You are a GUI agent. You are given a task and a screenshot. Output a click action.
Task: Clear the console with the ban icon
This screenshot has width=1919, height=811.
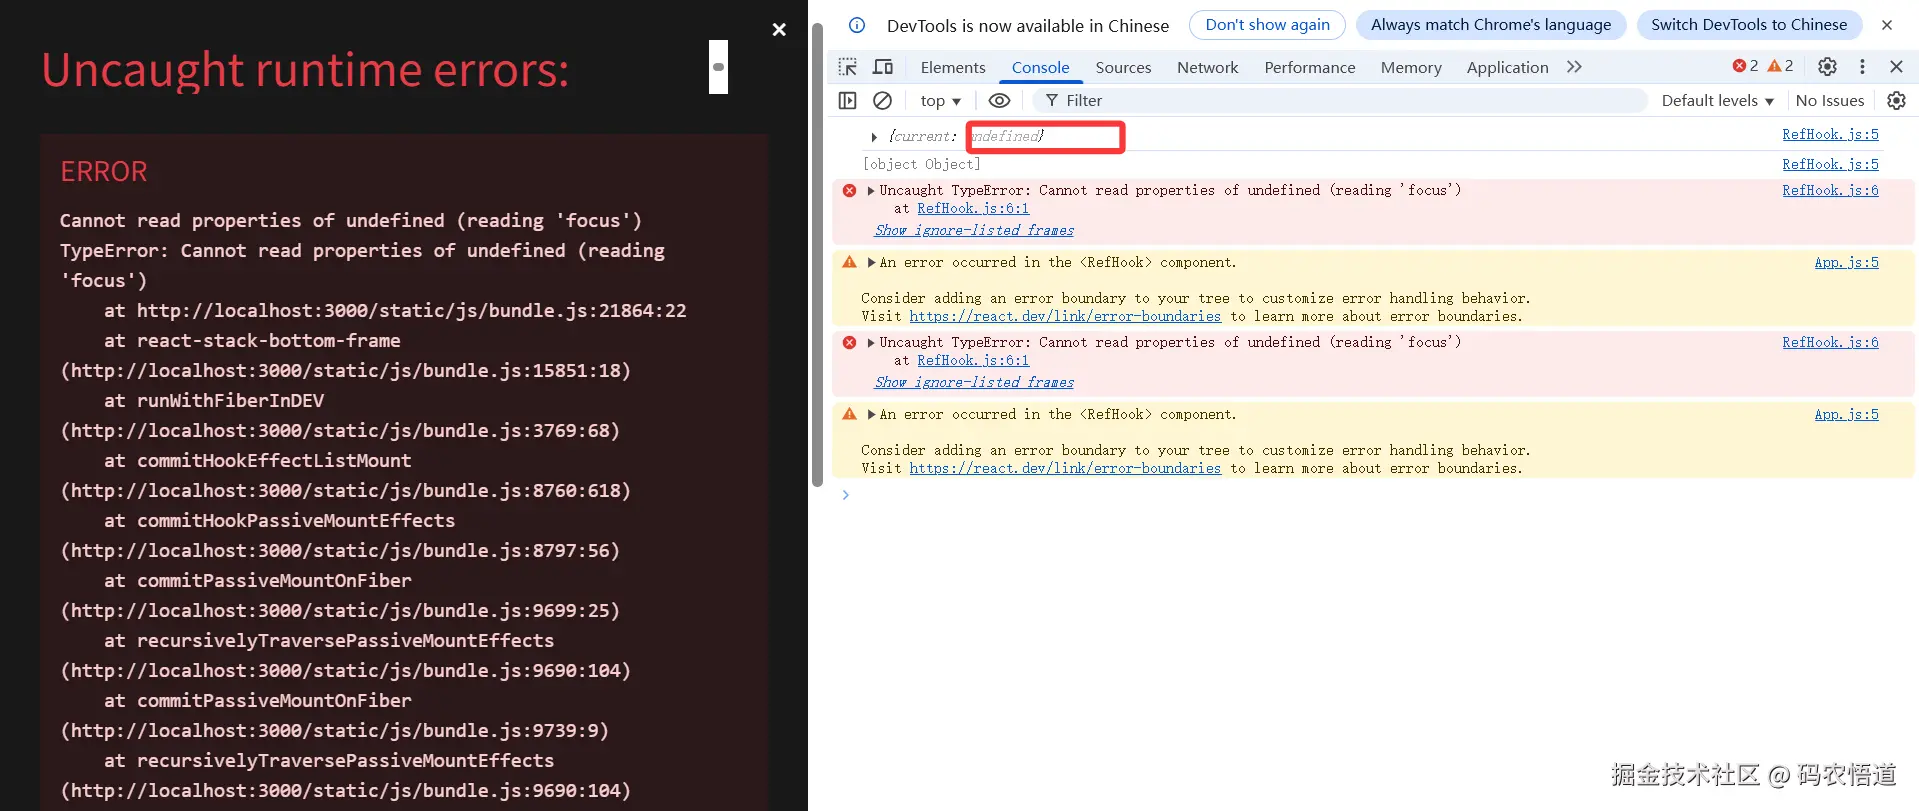click(x=882, y=100)
